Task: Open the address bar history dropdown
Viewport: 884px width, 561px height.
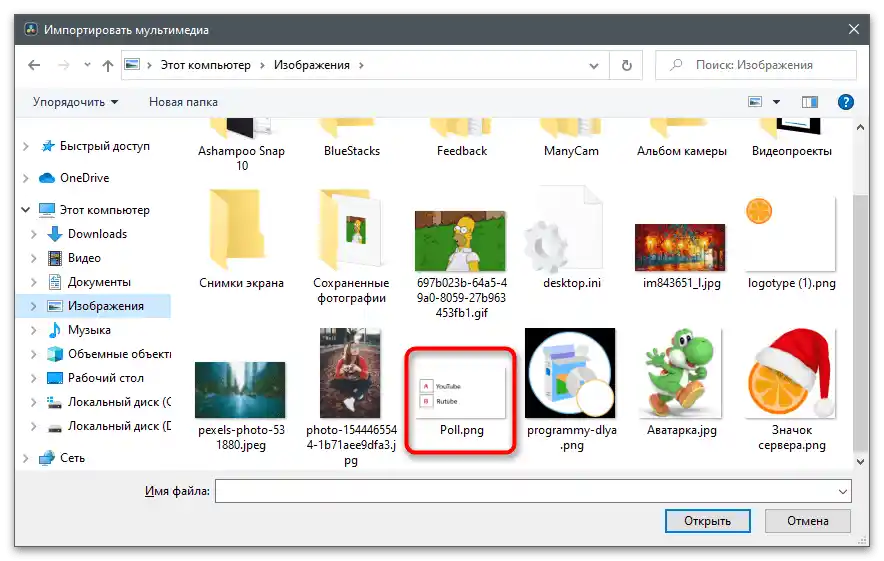Action: 594,66
